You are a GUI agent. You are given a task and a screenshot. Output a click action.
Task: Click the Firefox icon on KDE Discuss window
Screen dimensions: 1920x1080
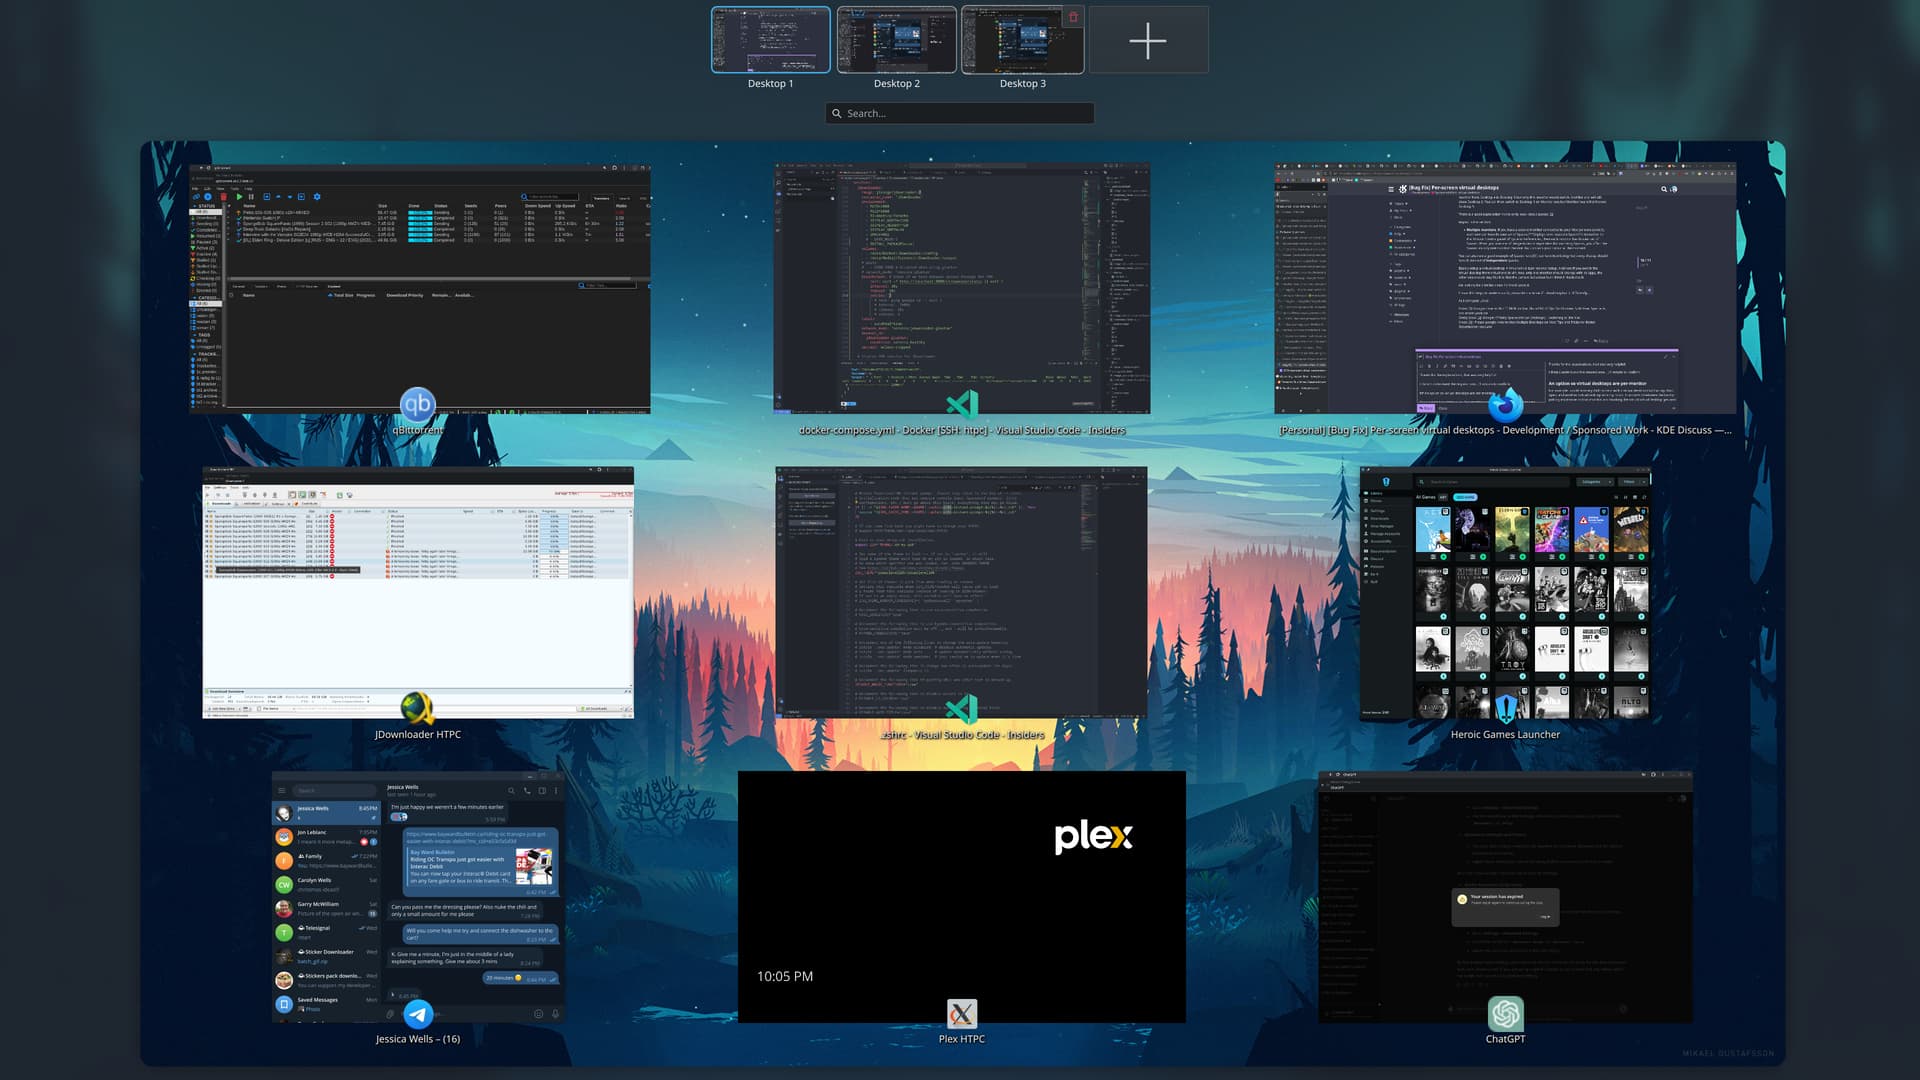coord(1505,405)
